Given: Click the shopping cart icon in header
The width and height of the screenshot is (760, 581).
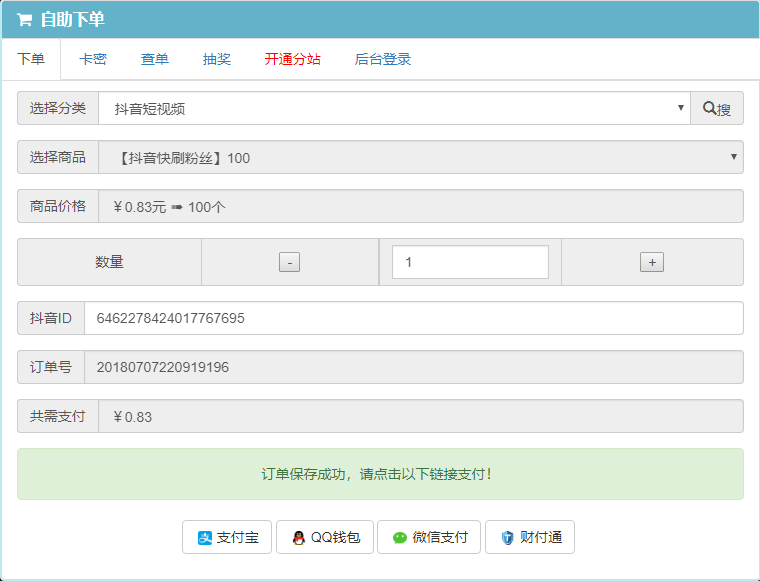Looking at the screenshot, I should (24, 20).
